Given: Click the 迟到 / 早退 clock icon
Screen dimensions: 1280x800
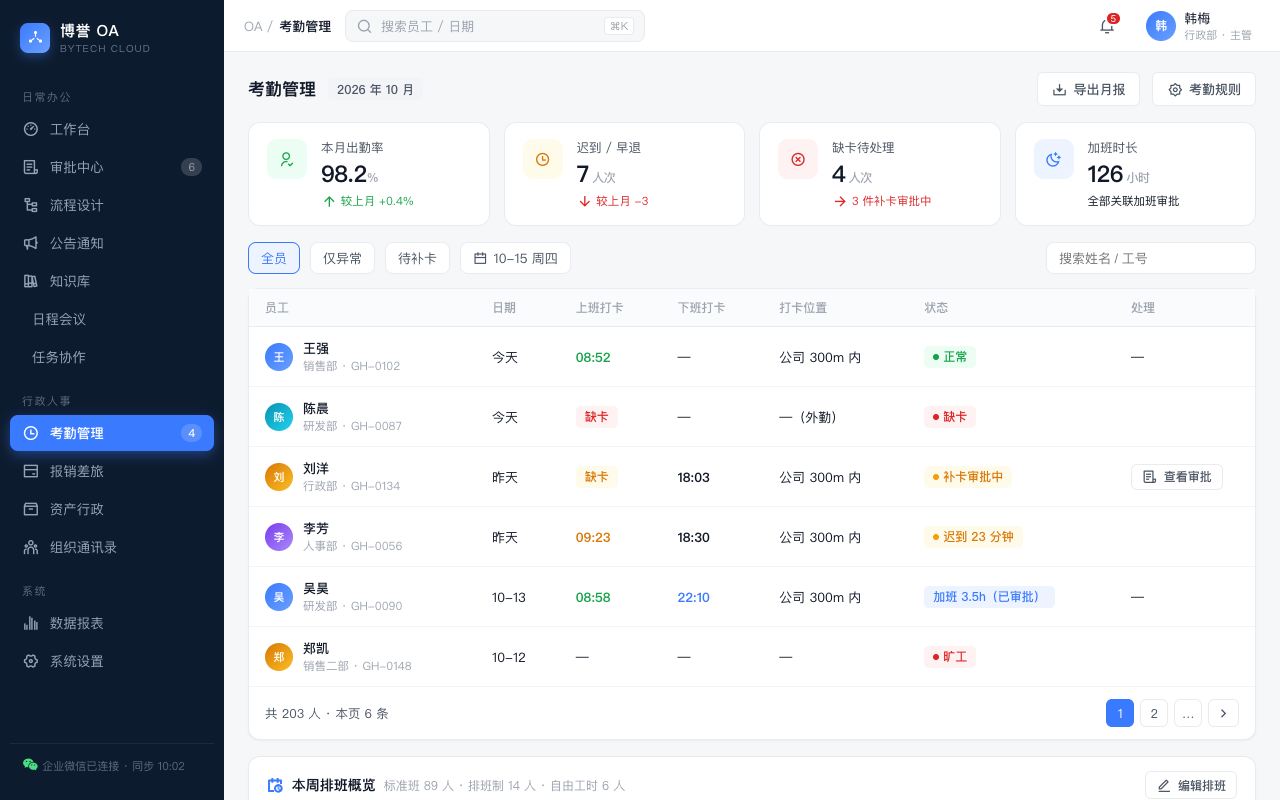Looking at the screenshot, I should point(542,159).
